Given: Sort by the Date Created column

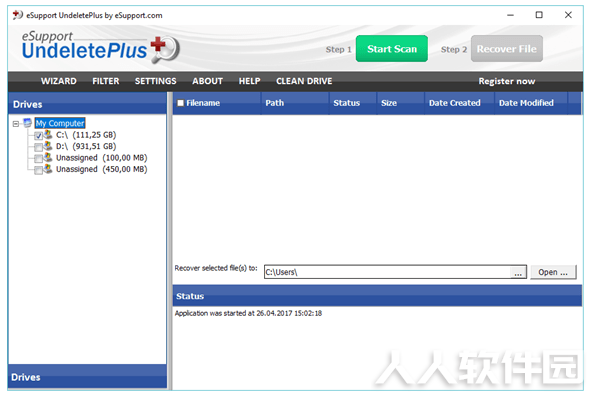Looking at the screenshot, I should tap(459, 103).
